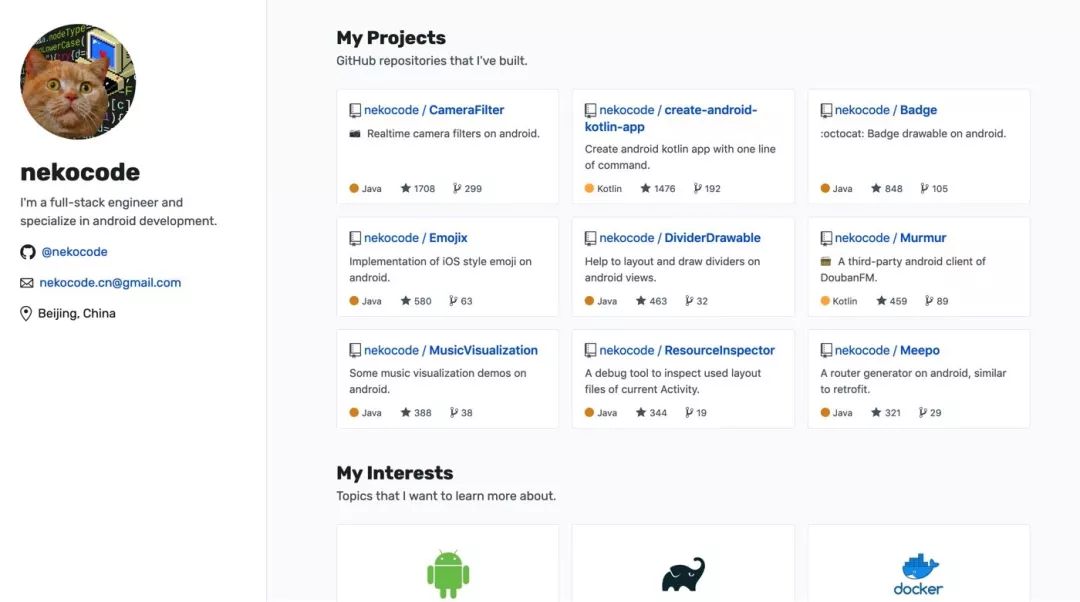Click the Hadoop elephant icon under My Interests
Screen dimensions: 1080x602
pos(683,572)
